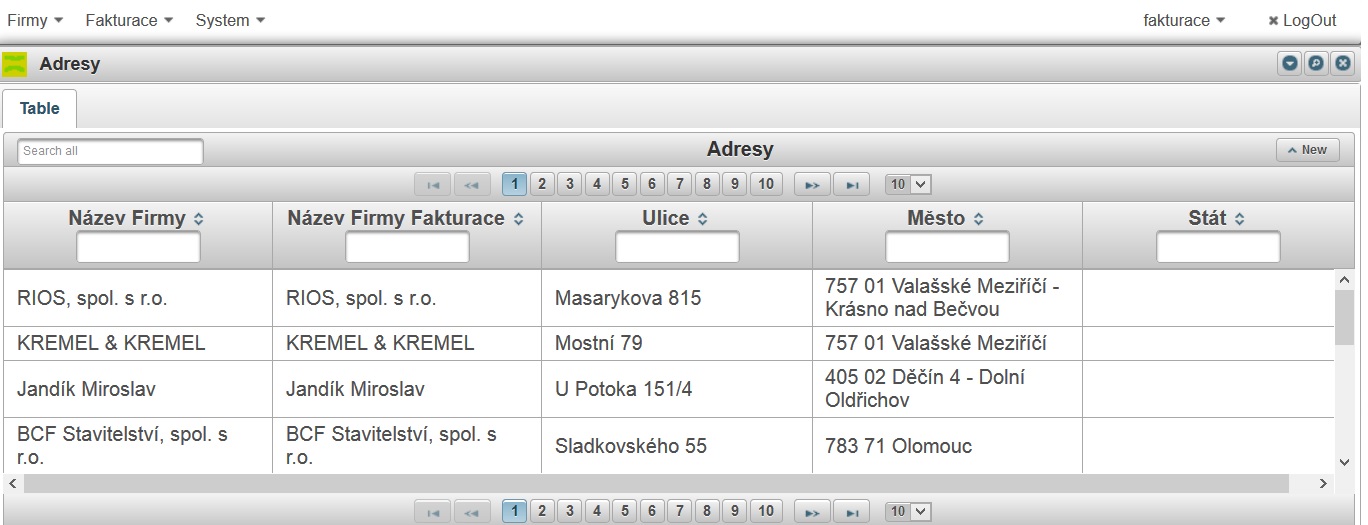Select the Mostní 79 cell
Viewport: 1368px width, 525px height.
click(677, 343)
